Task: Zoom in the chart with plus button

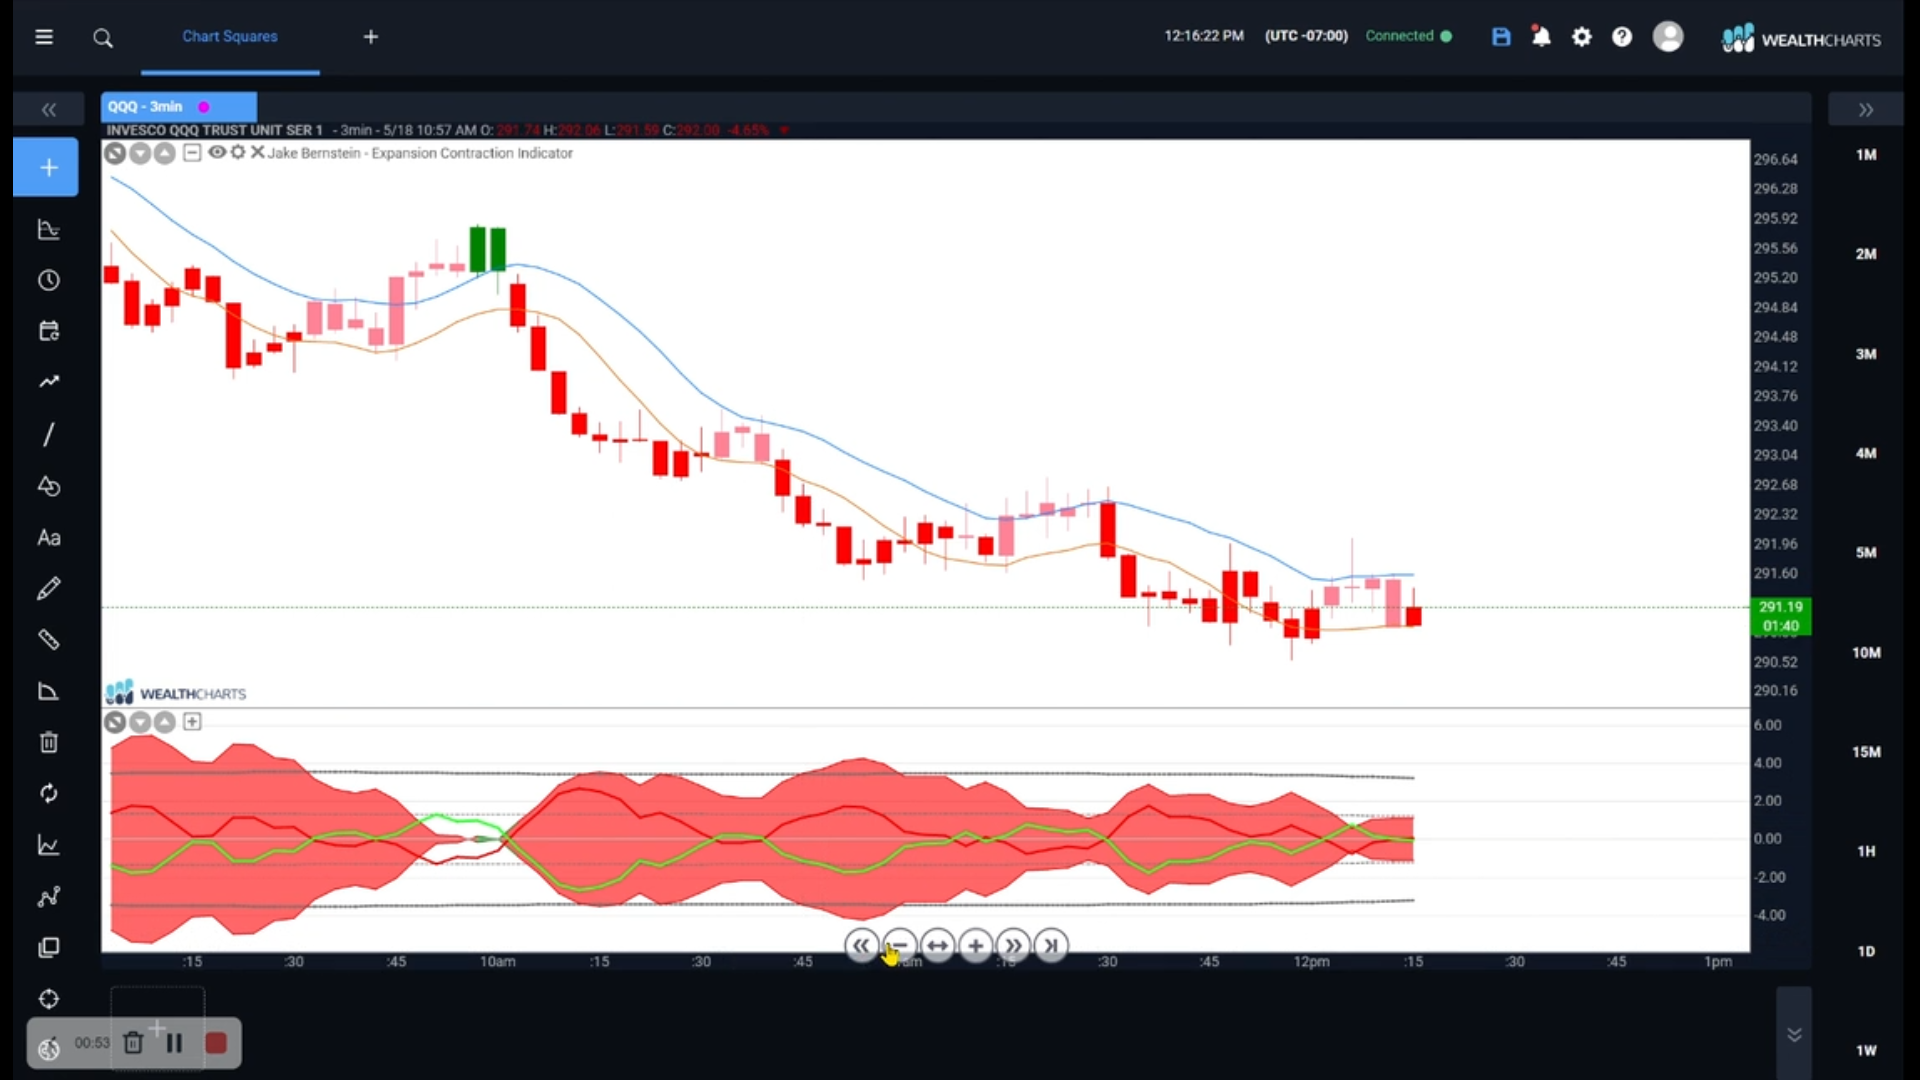Action: tap(975, 945)
